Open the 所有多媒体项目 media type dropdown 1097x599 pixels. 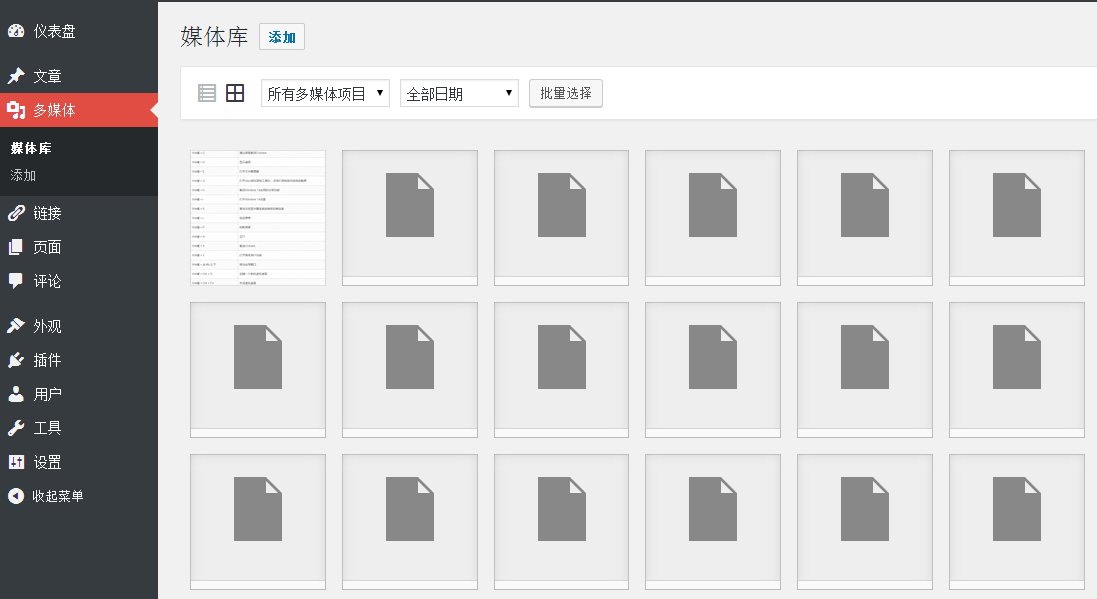[325, 94]
